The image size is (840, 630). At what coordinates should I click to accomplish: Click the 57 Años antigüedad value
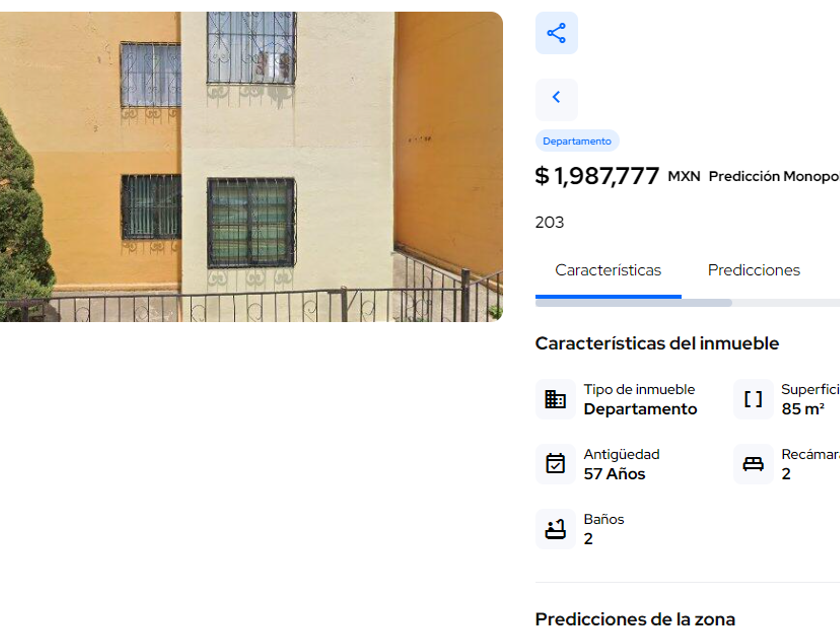(614, 474)
